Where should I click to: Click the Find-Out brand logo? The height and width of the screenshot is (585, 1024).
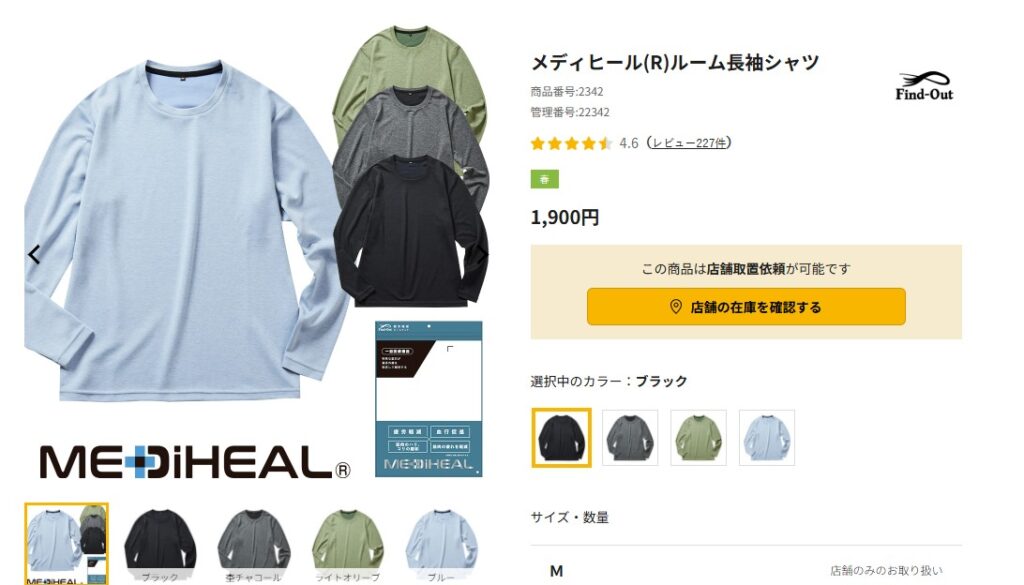point(924,86)
